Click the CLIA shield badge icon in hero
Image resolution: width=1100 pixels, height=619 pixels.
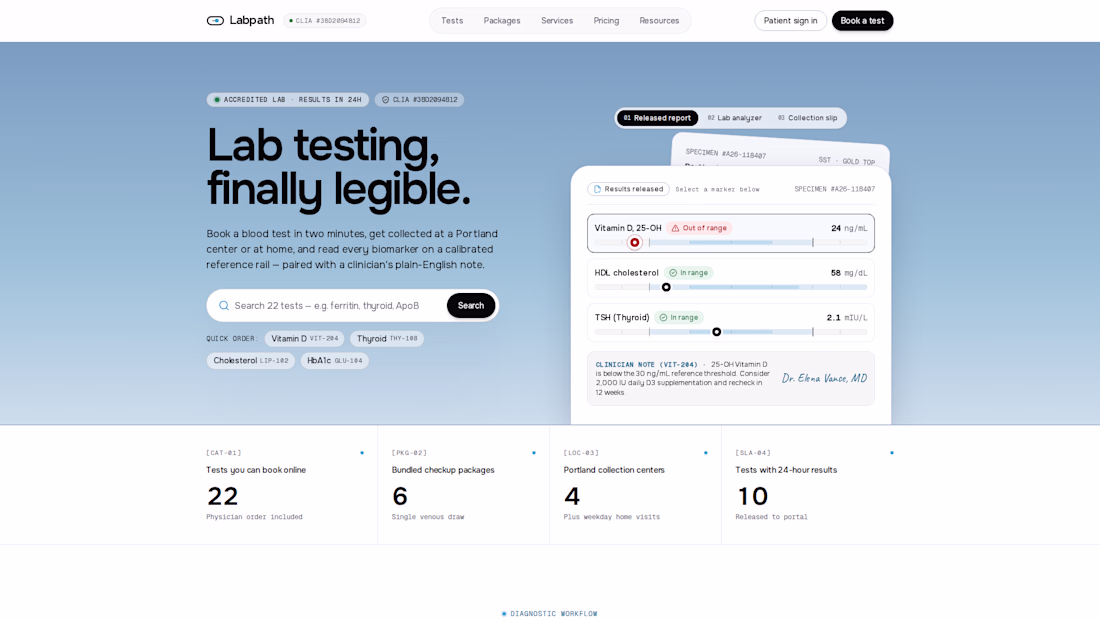[385, 100]
